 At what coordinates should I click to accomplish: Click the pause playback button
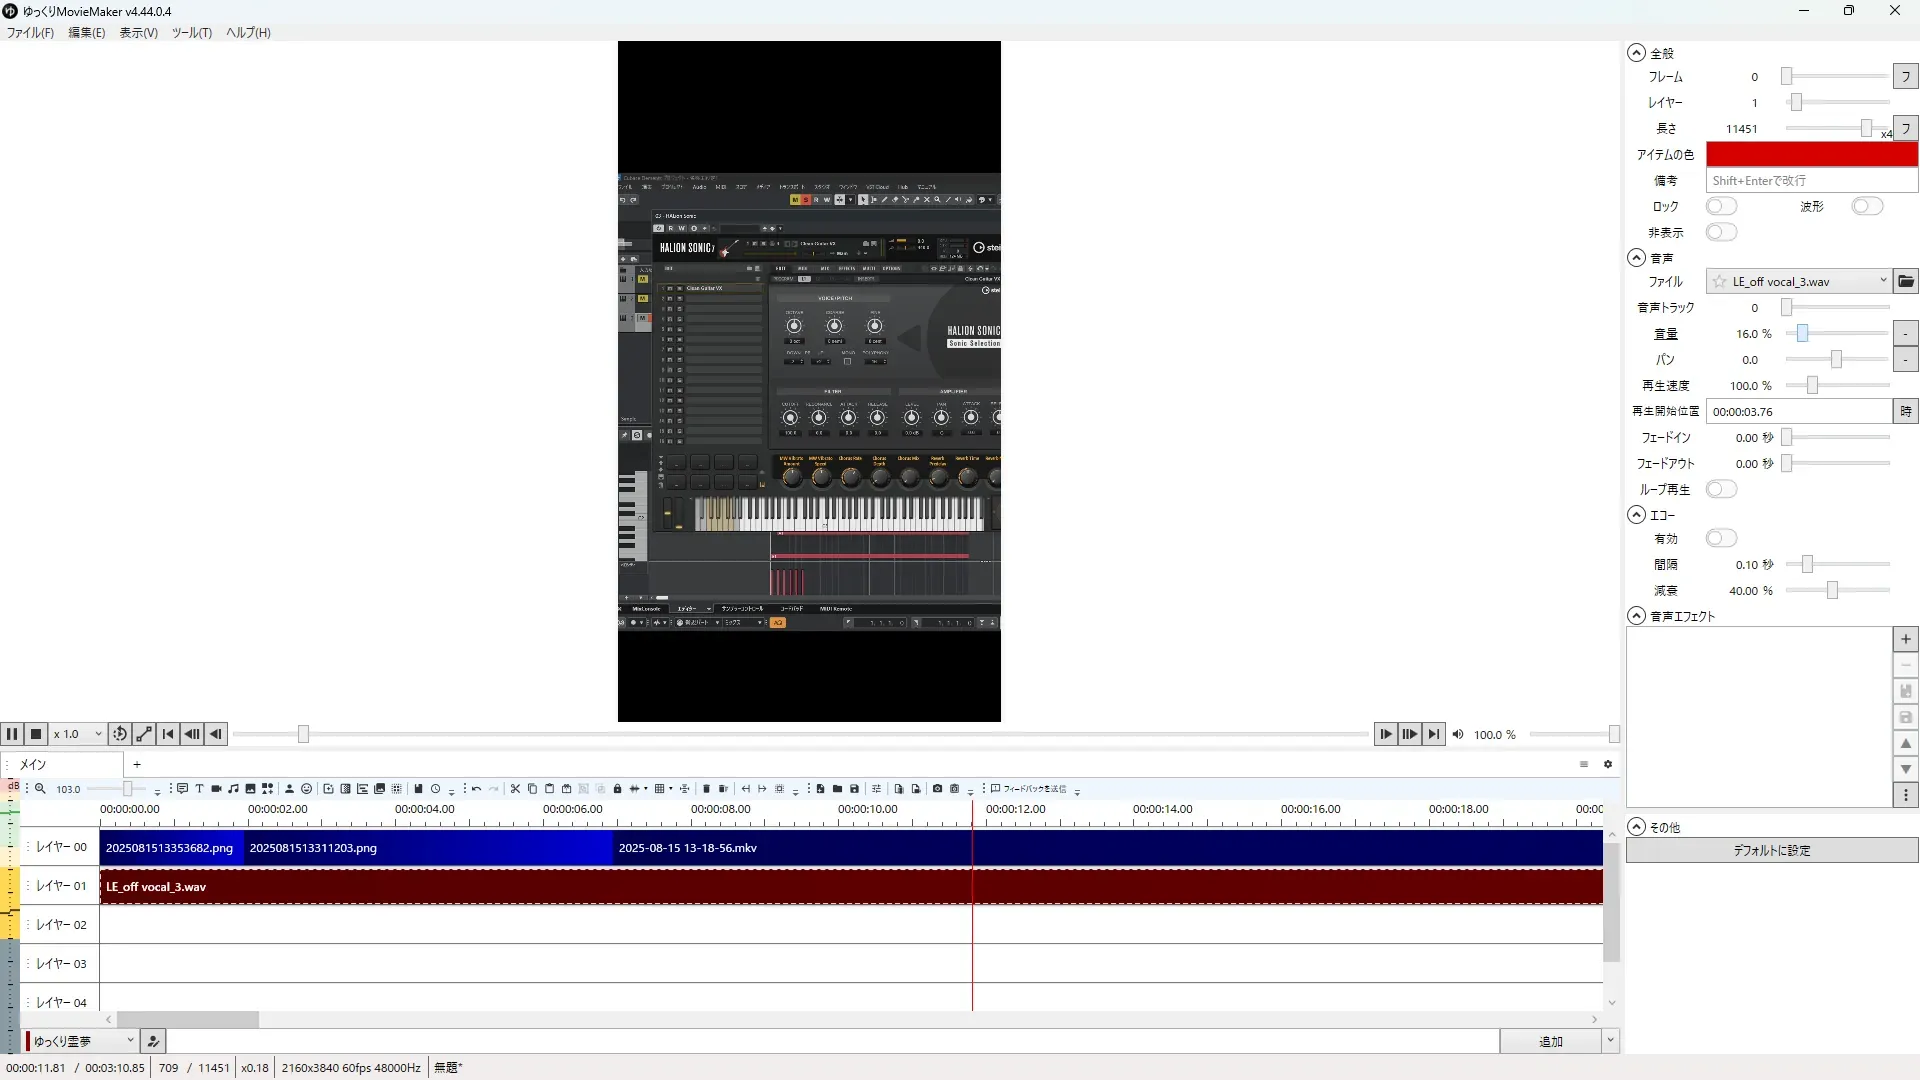[12, 734]
